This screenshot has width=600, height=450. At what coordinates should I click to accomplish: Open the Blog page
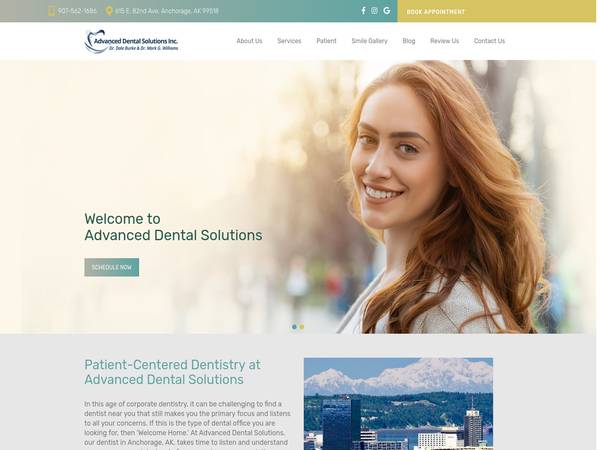coord(409,41)
